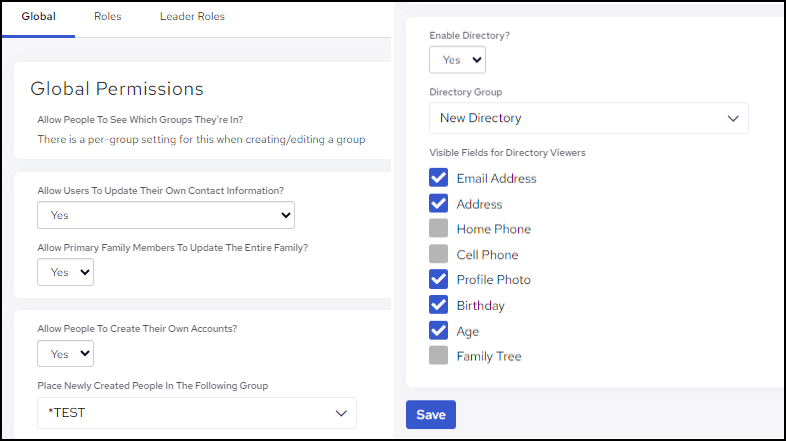The image size is (786, 441).
Task: Enable the Family Tree checkbox
Action: click(x=439, y=355)
